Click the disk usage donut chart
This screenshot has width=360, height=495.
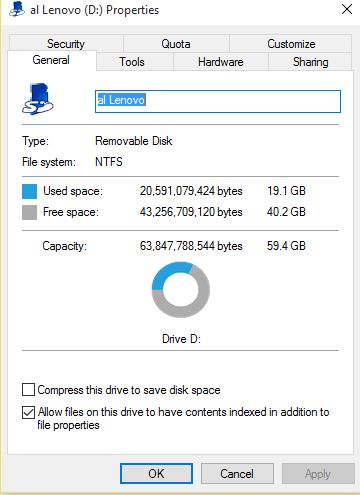point(181,289)
